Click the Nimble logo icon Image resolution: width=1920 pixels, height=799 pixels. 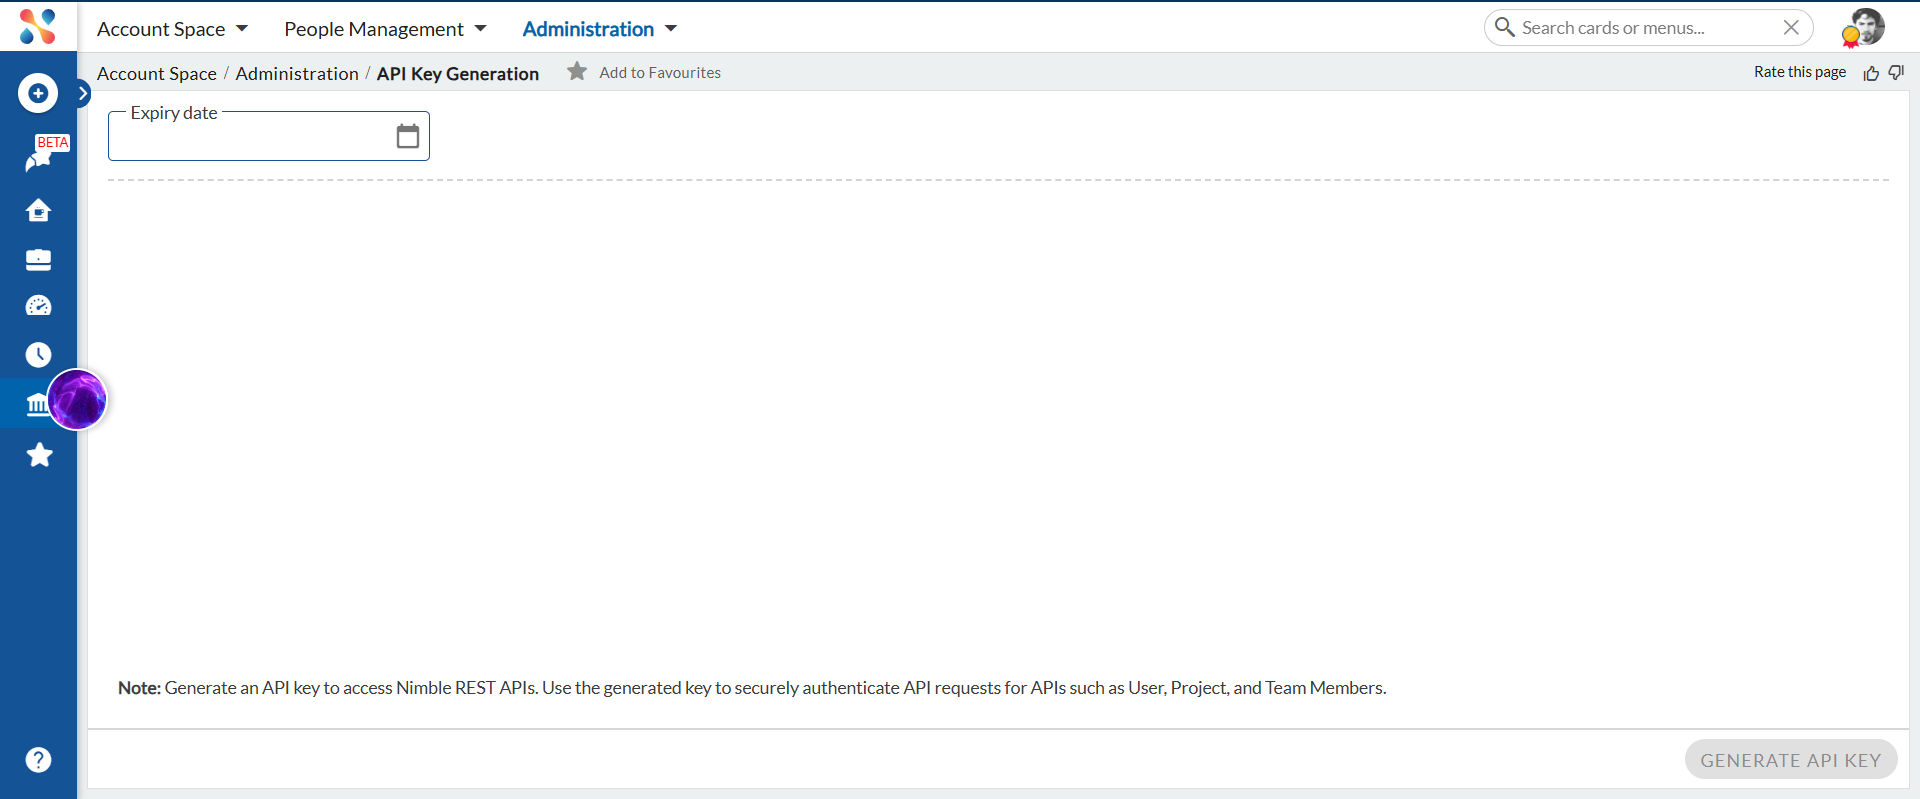(38, 27)
